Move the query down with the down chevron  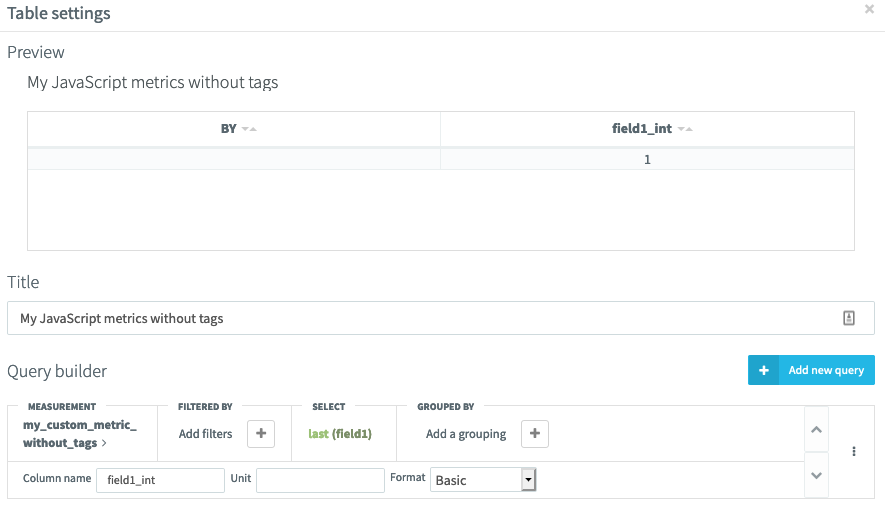click(x=817, y=475)
